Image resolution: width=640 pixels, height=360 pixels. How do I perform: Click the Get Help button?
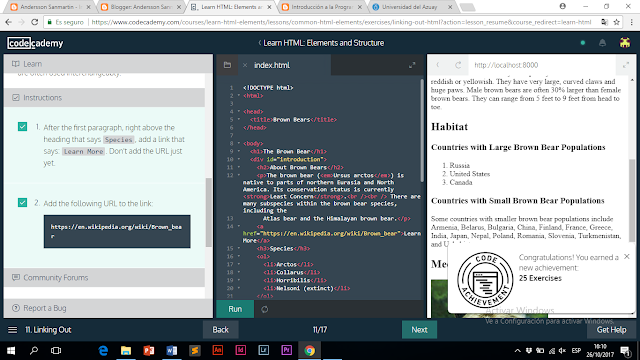pos(611,330)
